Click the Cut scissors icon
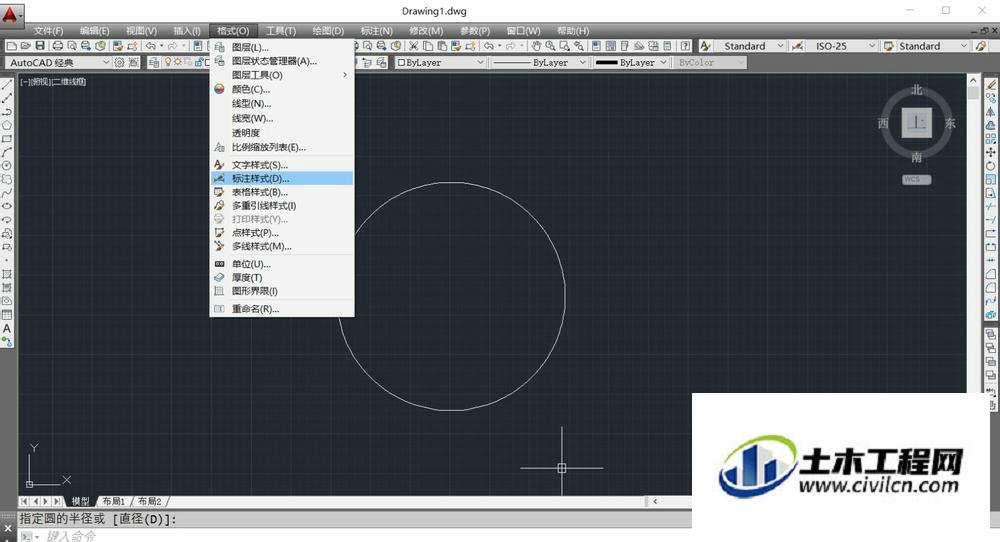1000x542 pixels. coord(414,46)
